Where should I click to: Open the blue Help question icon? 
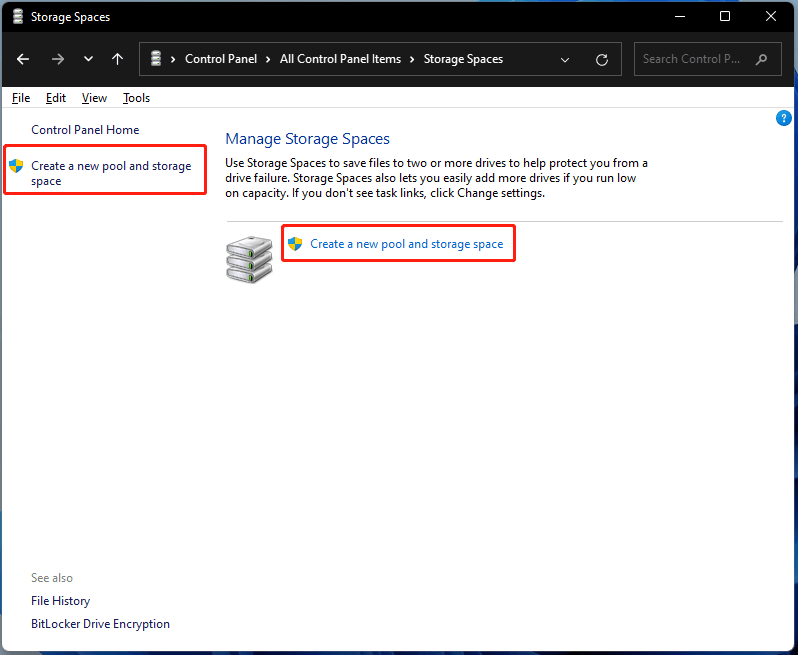pos(784,118)
